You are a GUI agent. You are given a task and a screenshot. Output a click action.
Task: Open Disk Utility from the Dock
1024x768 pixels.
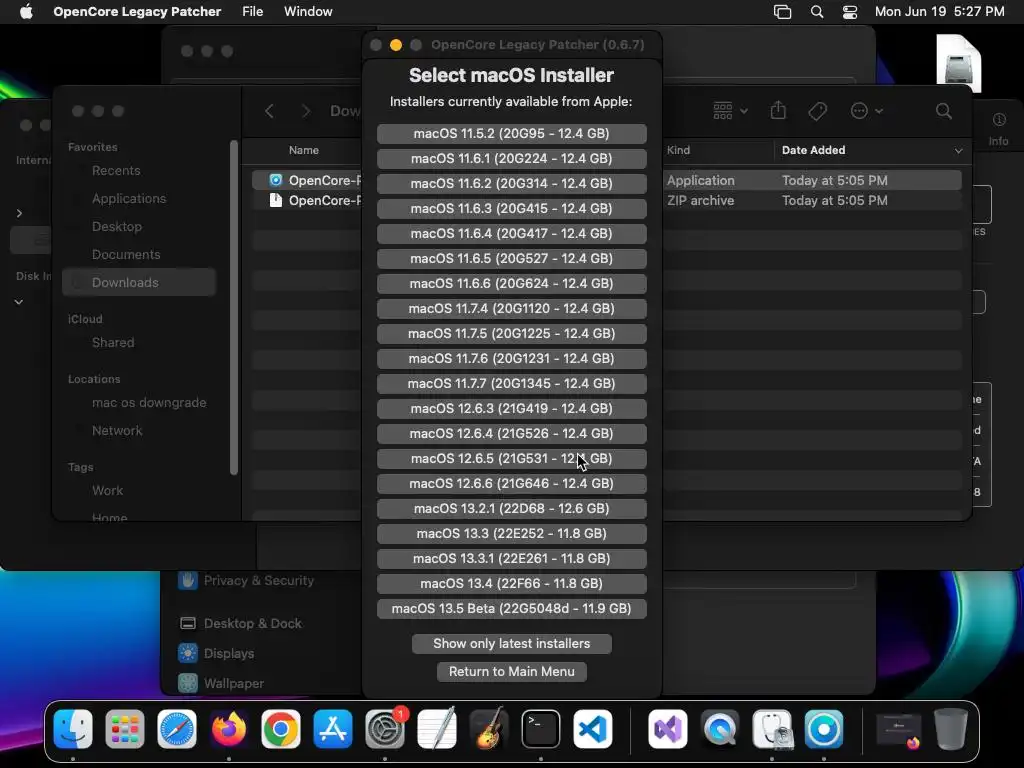point(772,729)
